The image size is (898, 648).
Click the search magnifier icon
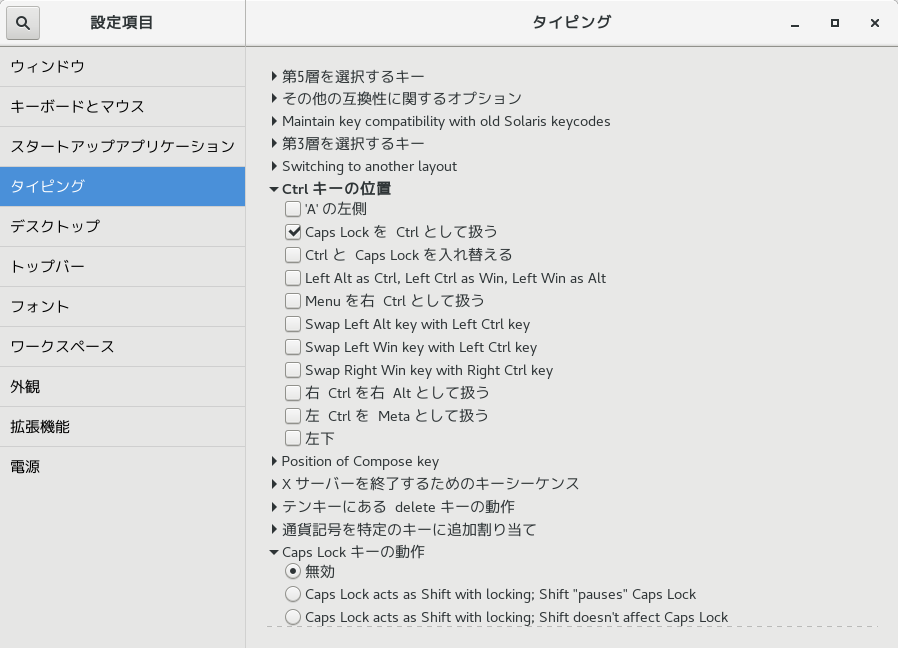(x=23, y=22)
